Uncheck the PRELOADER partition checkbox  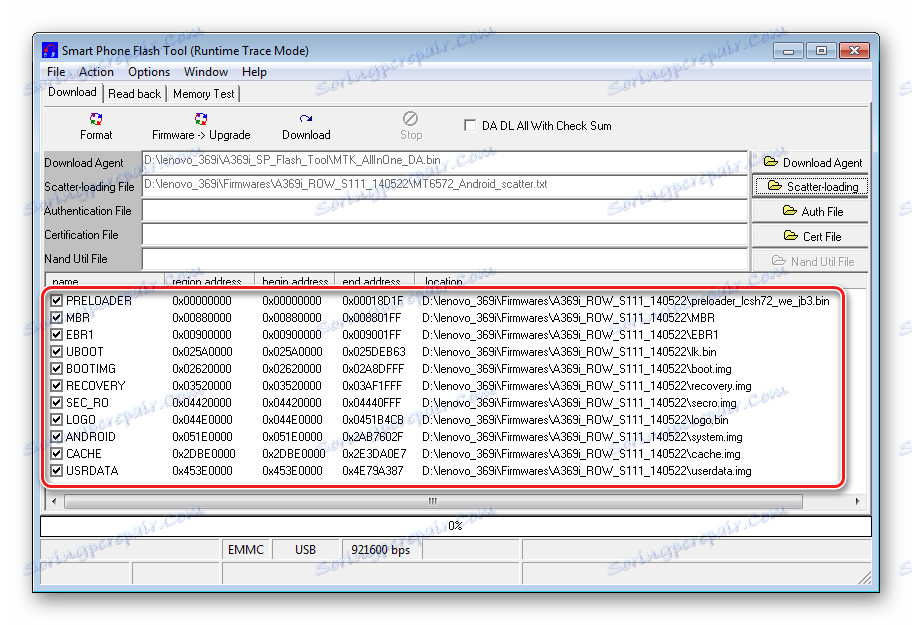pyautogui.click(x=56, y=301)
